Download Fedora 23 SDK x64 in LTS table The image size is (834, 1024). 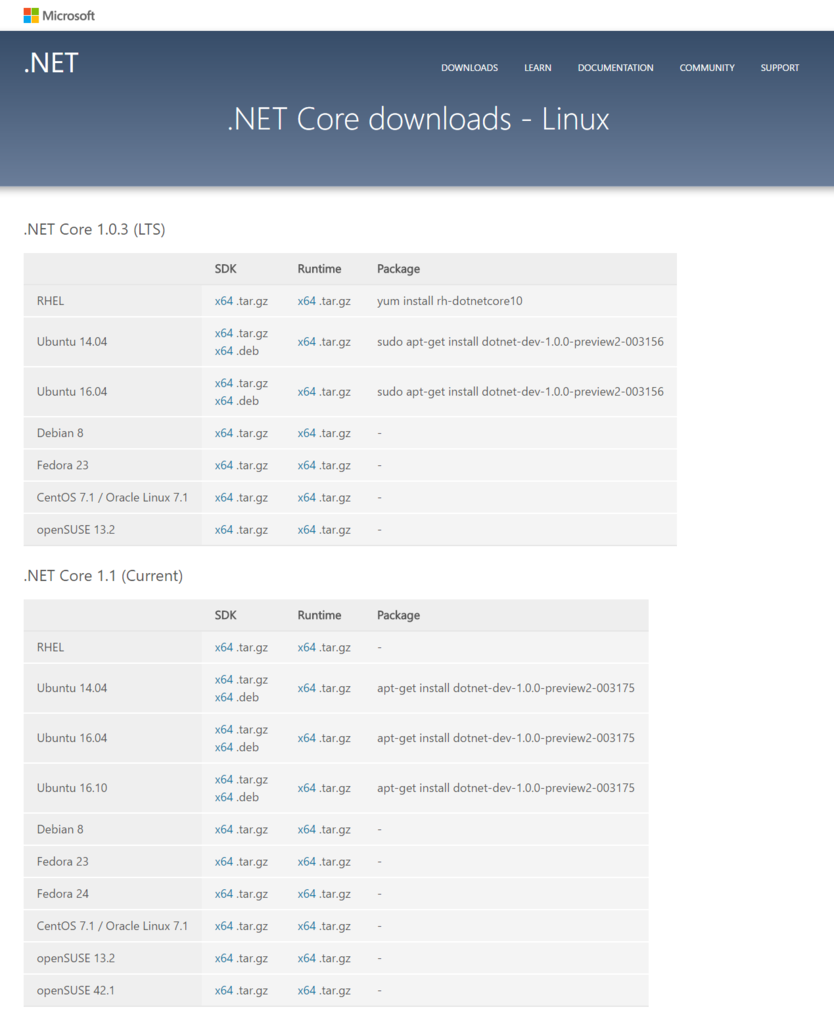(224, 465)
